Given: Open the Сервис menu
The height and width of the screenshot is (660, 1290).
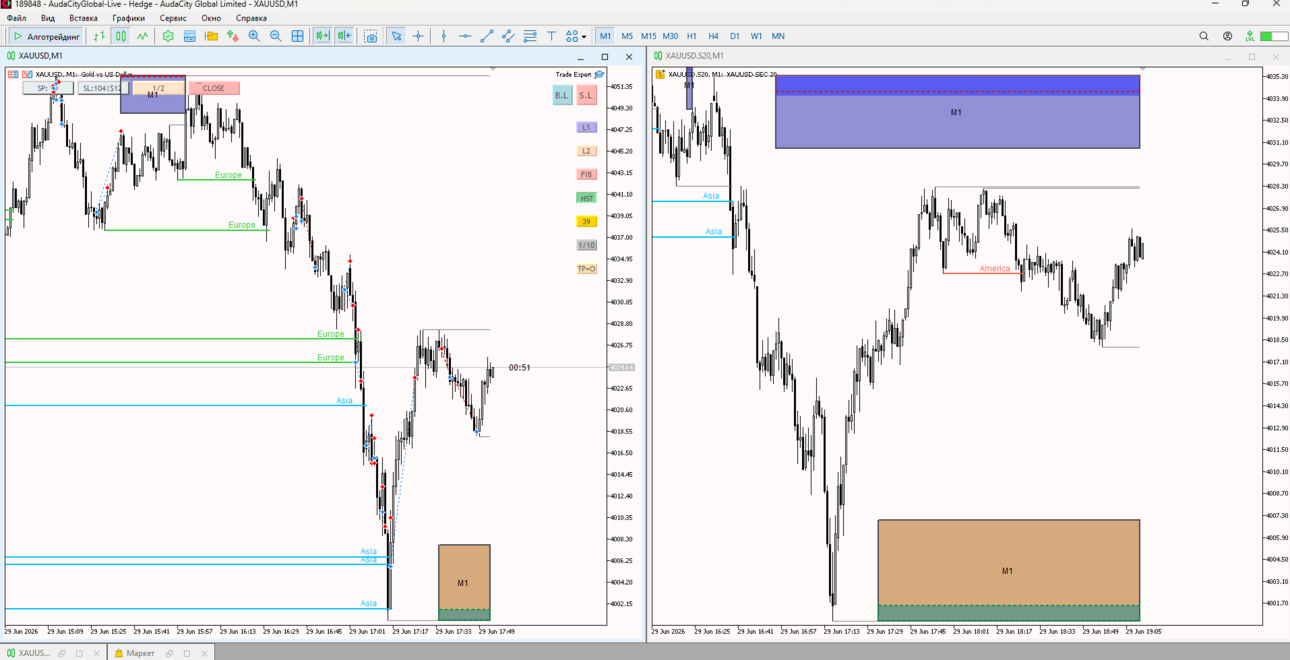Looking at the screenshot, I should [x=173, y=18].
